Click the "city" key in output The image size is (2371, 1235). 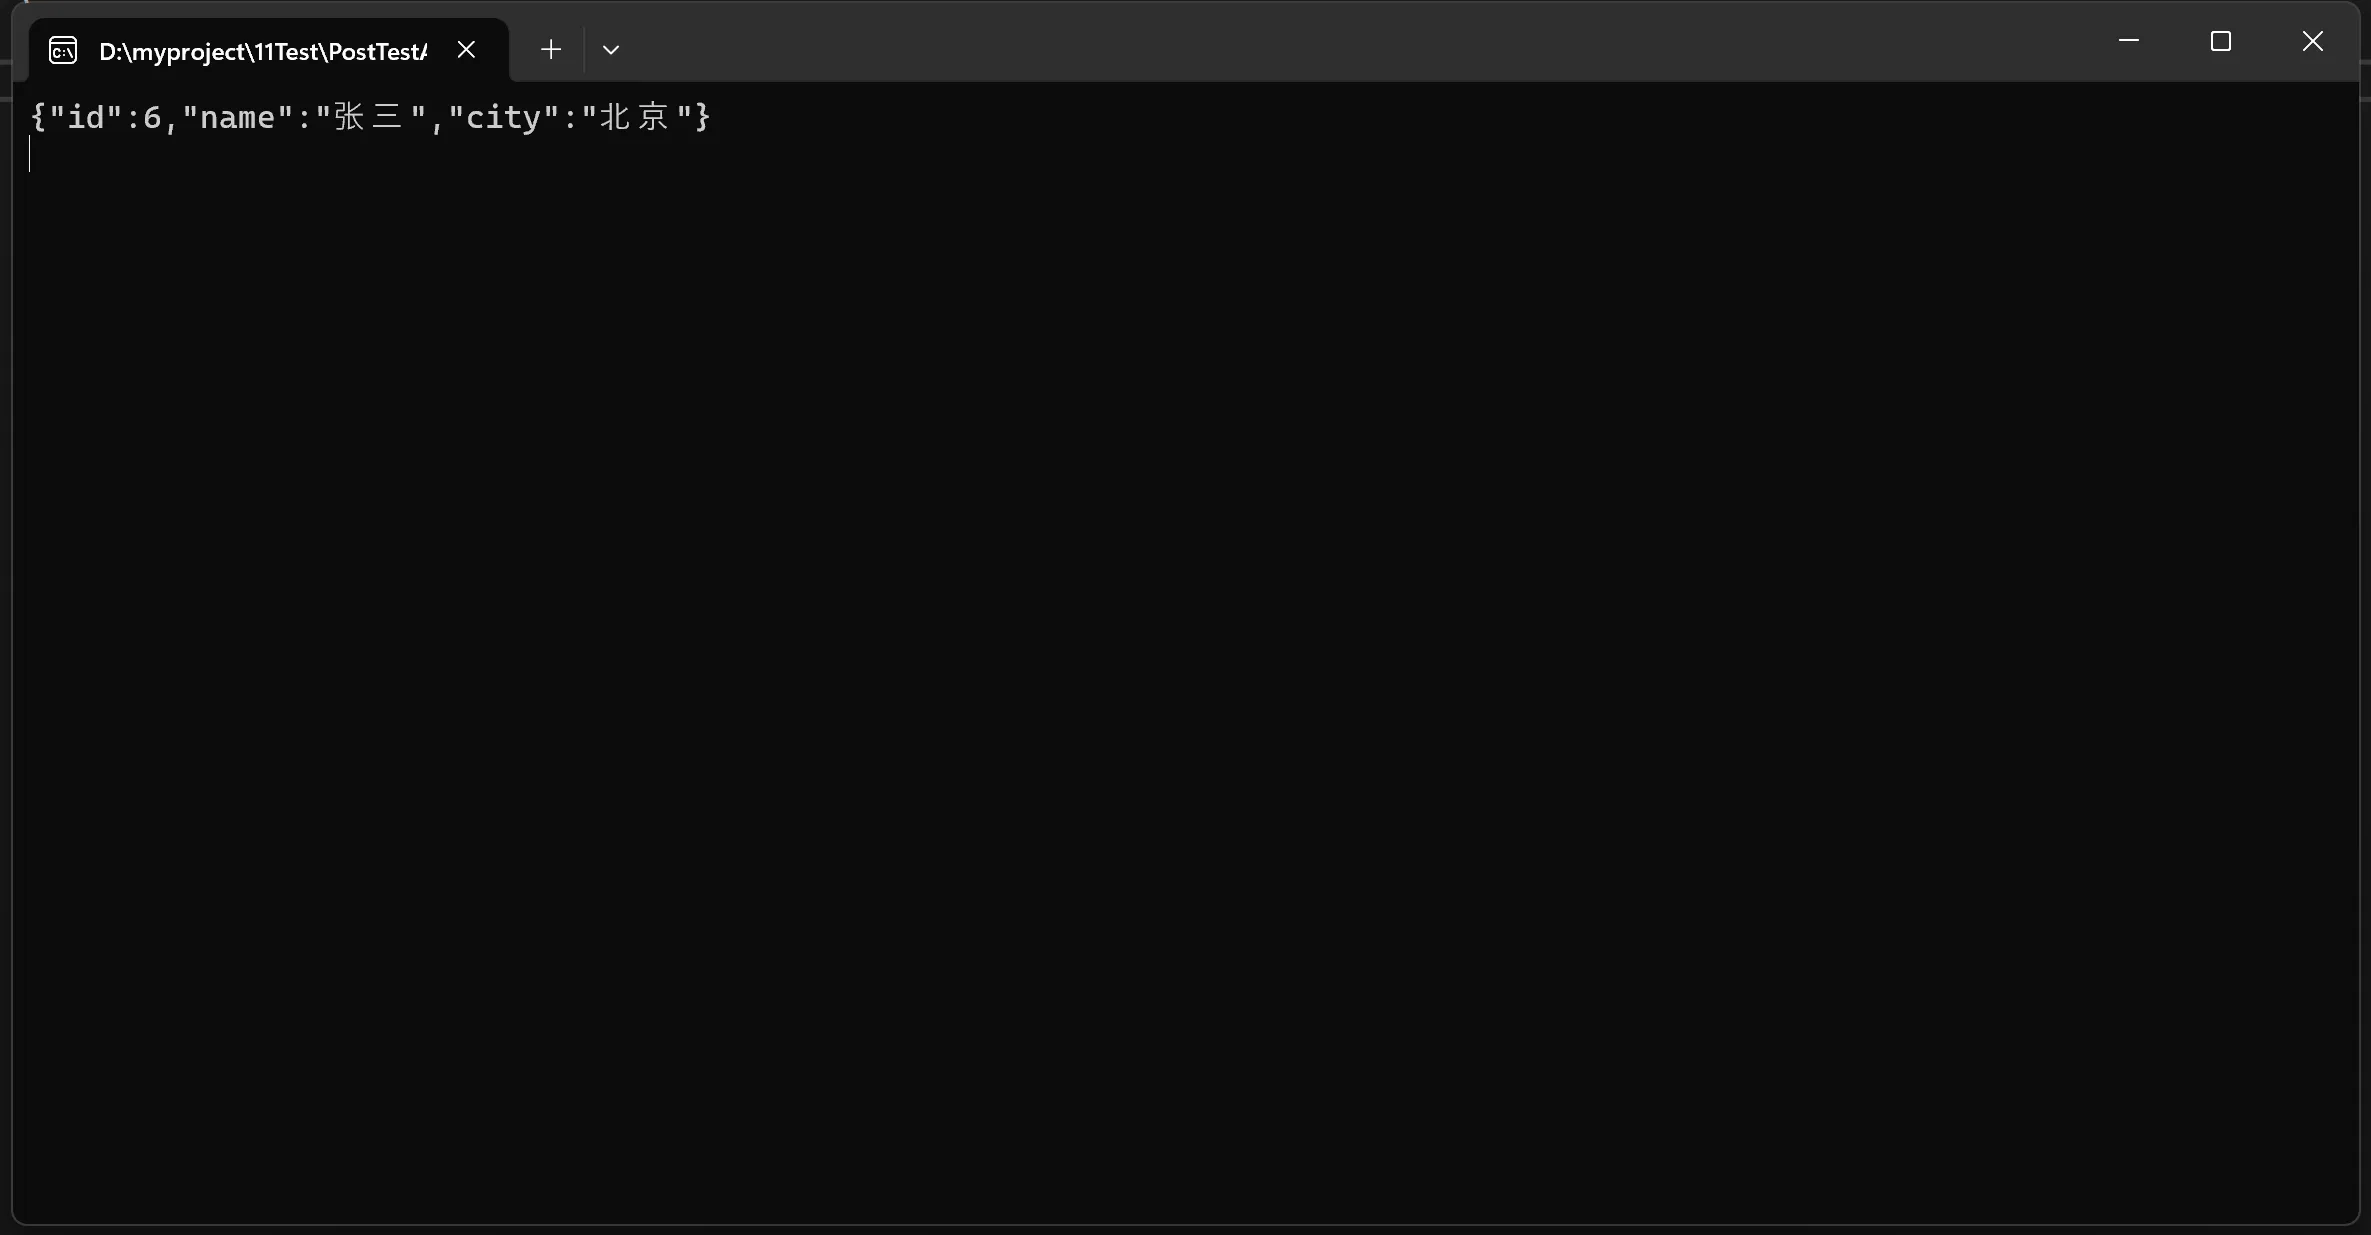(x=503, y=117)
